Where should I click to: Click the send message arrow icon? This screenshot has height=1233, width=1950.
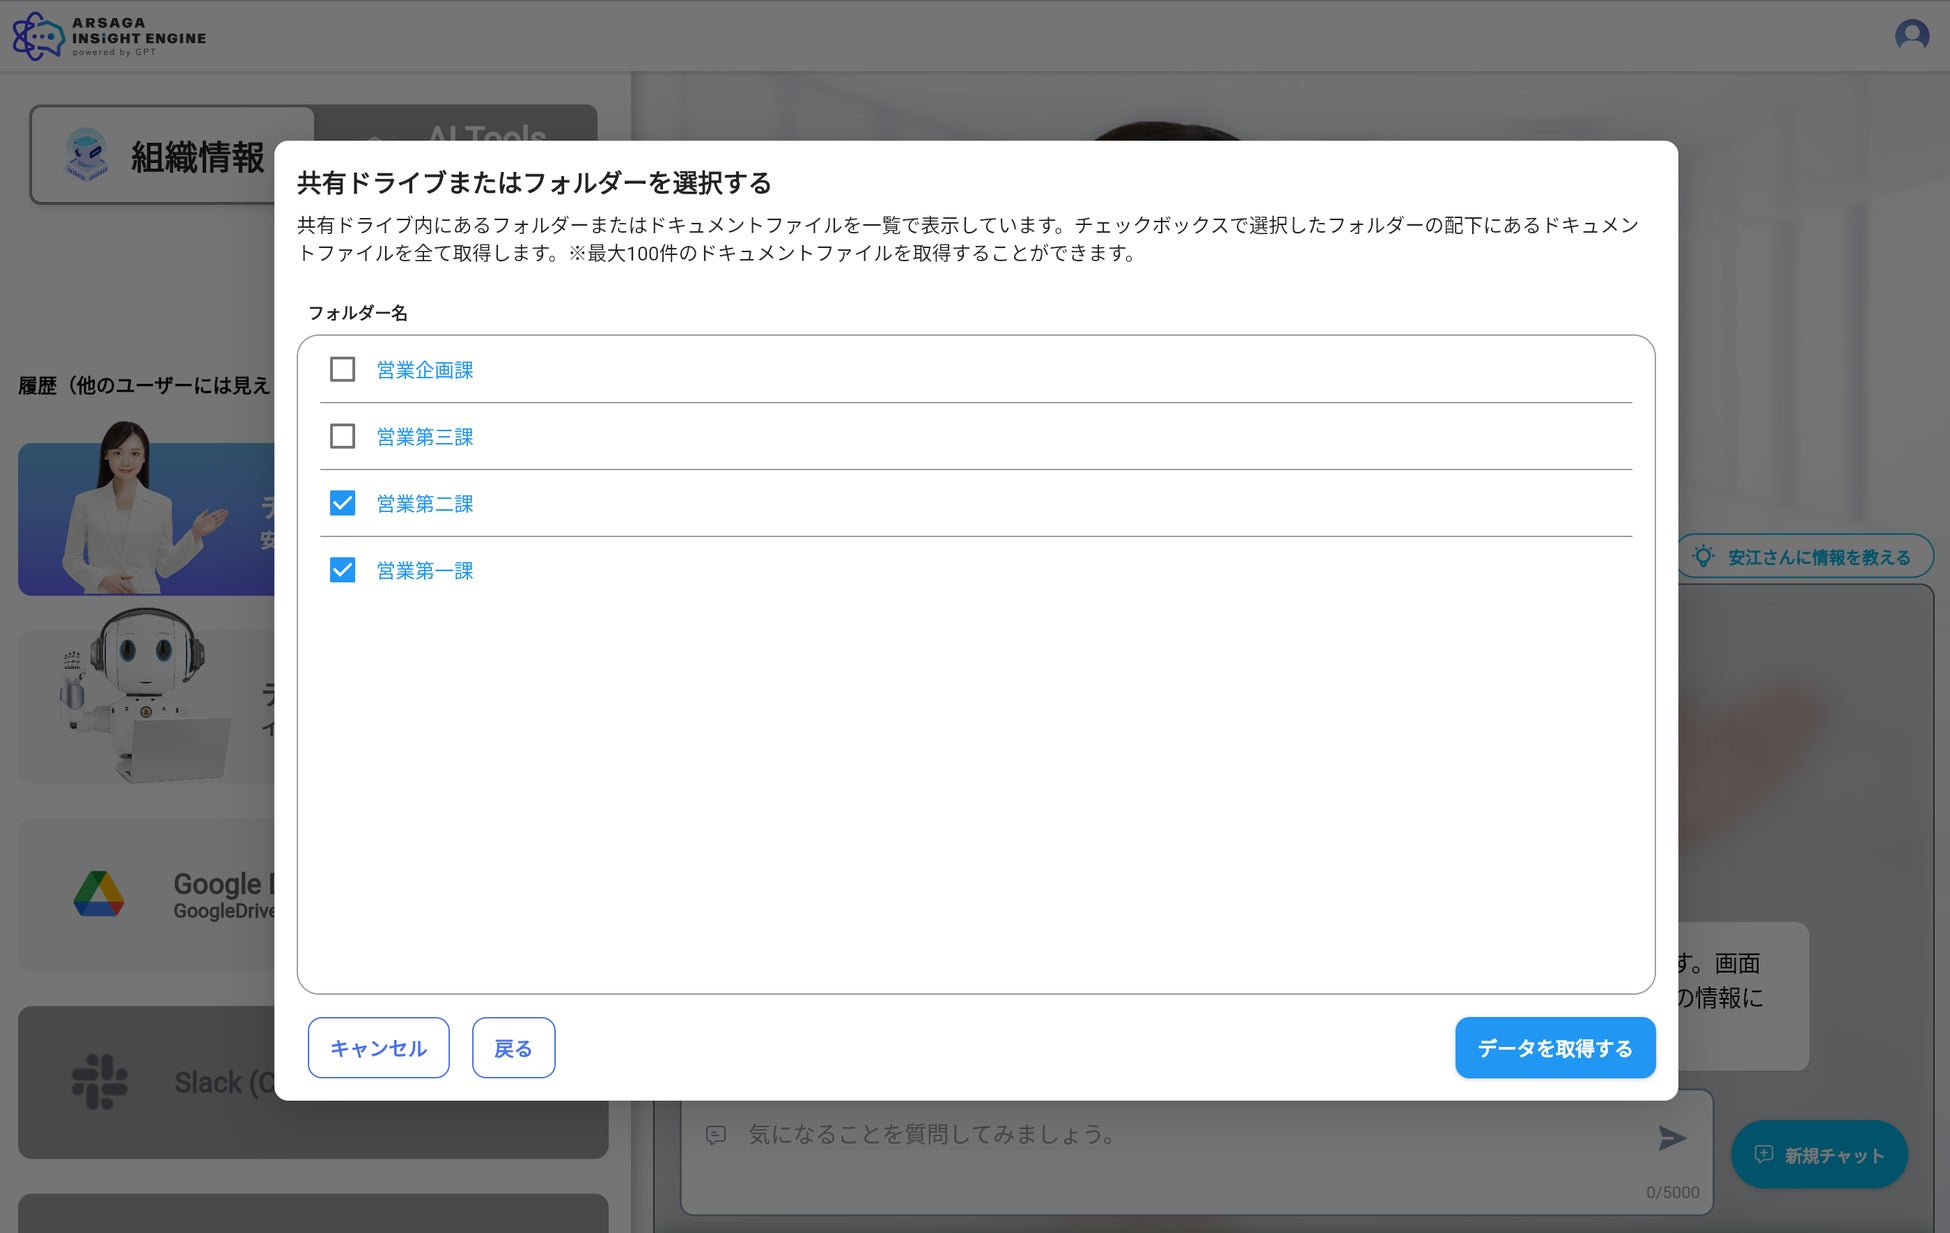pos(1671,1138)
